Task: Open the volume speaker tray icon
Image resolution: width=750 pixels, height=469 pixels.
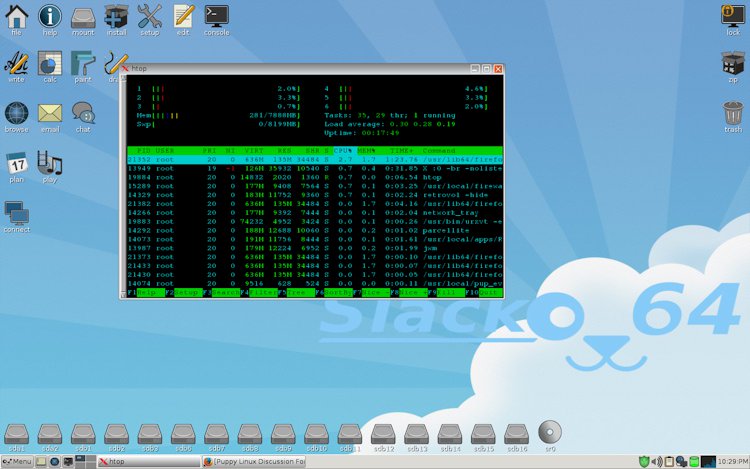Action: tap(657, 462)
